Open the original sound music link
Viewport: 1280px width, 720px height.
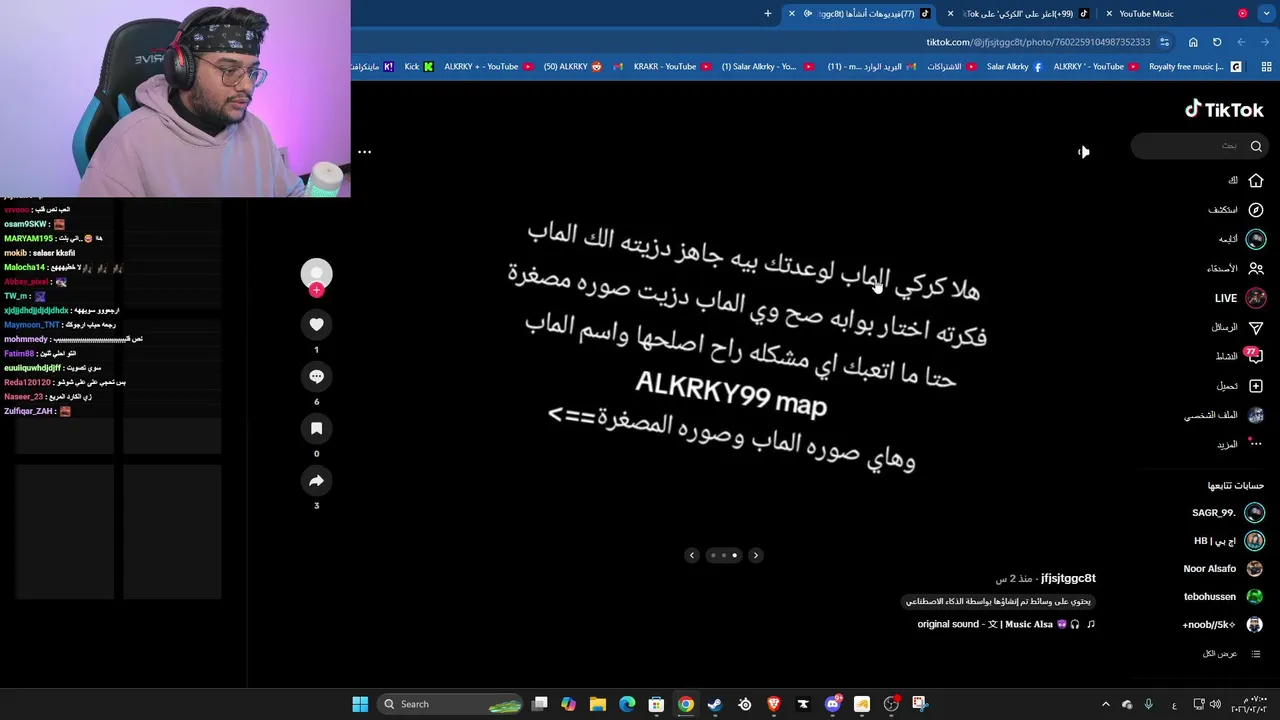[1006, 624]
